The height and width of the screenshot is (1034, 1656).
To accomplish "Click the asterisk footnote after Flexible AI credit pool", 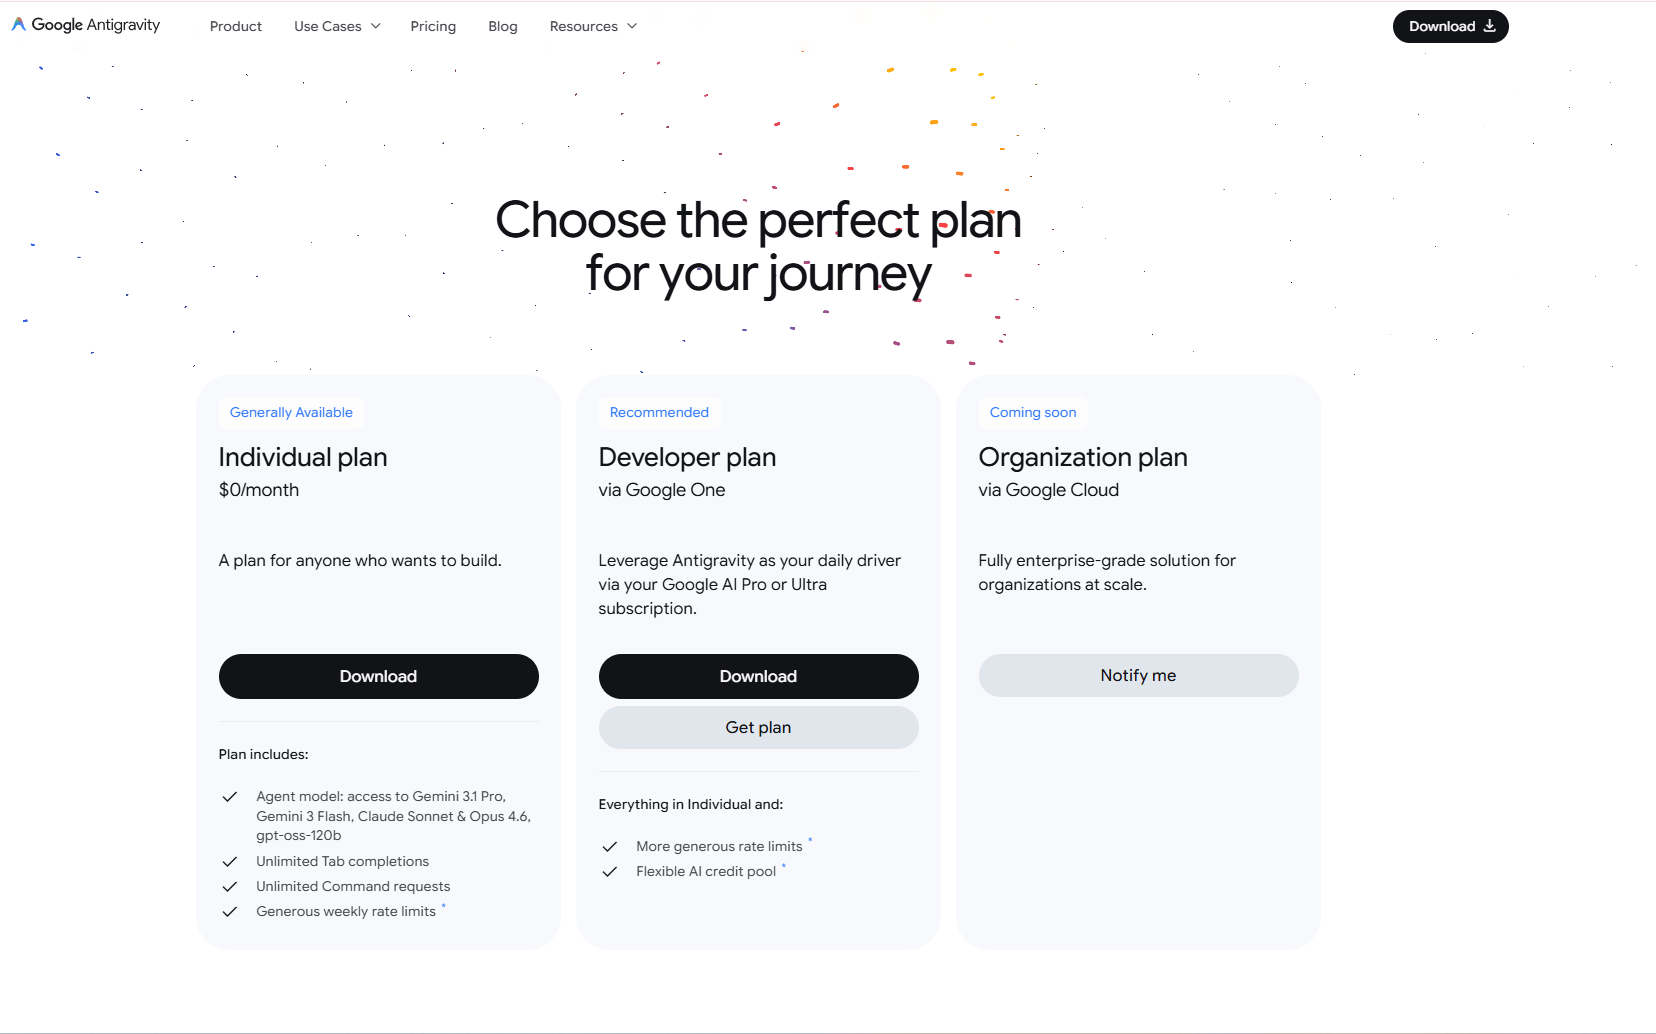I will (x=784, y=866).
